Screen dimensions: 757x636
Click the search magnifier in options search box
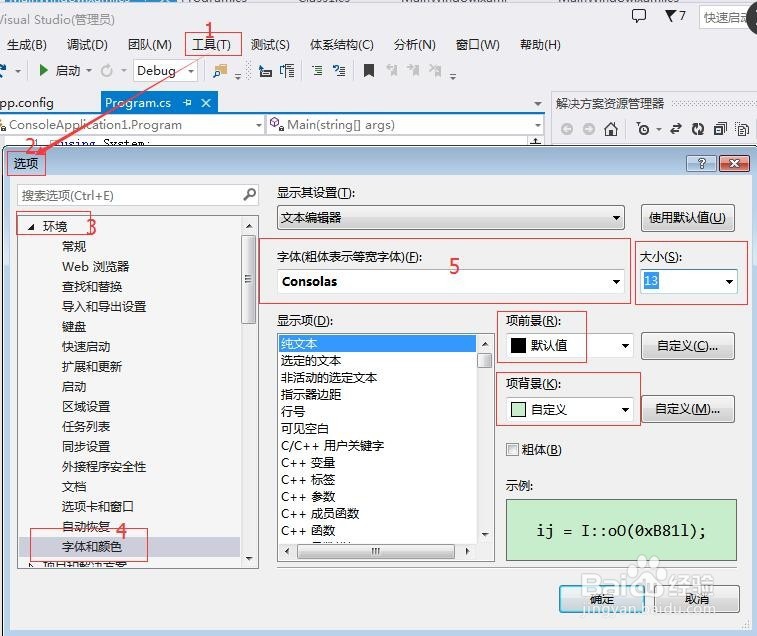250,195
